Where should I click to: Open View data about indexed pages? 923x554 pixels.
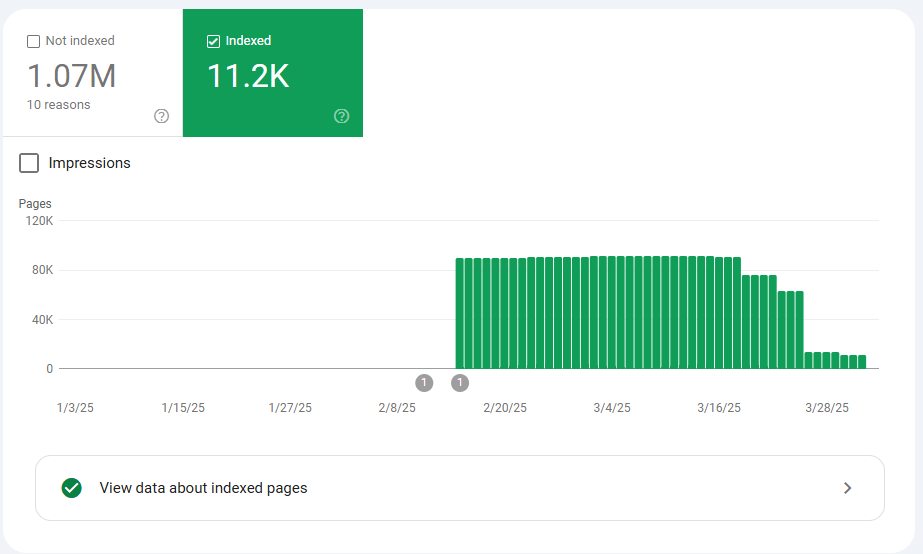[x=460, y=488]
